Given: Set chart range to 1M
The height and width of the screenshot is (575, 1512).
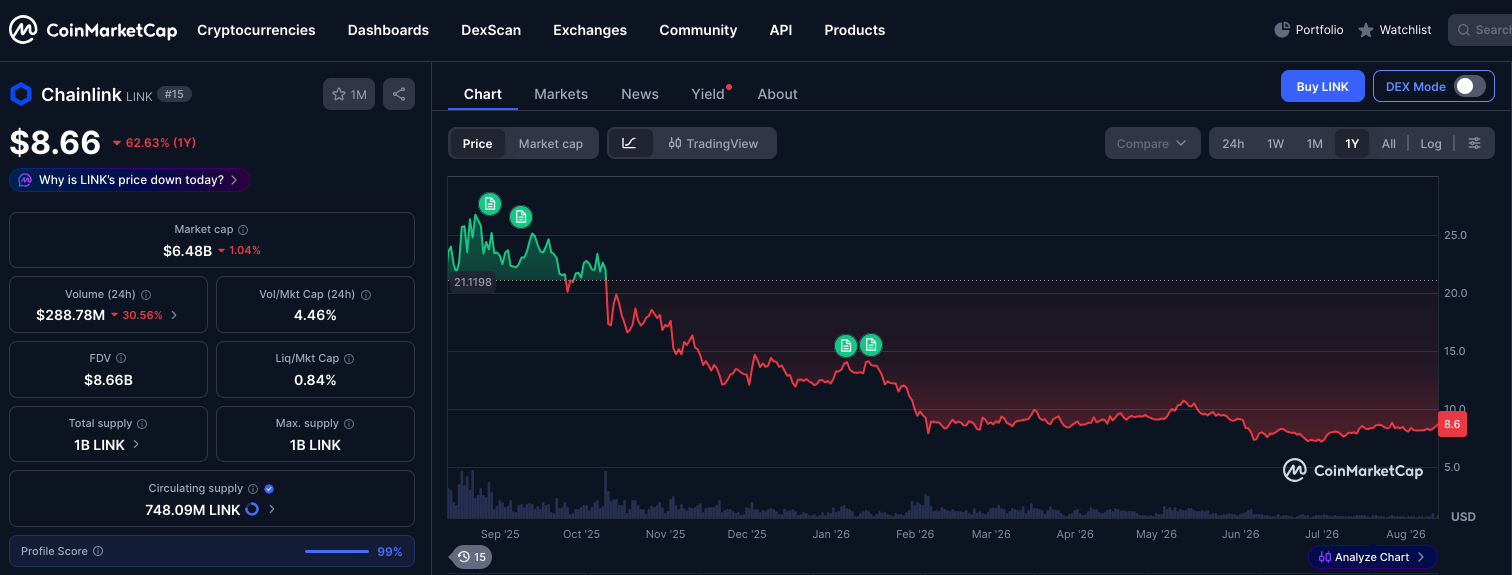Looking at the screenshot, I should point(1314,143).
